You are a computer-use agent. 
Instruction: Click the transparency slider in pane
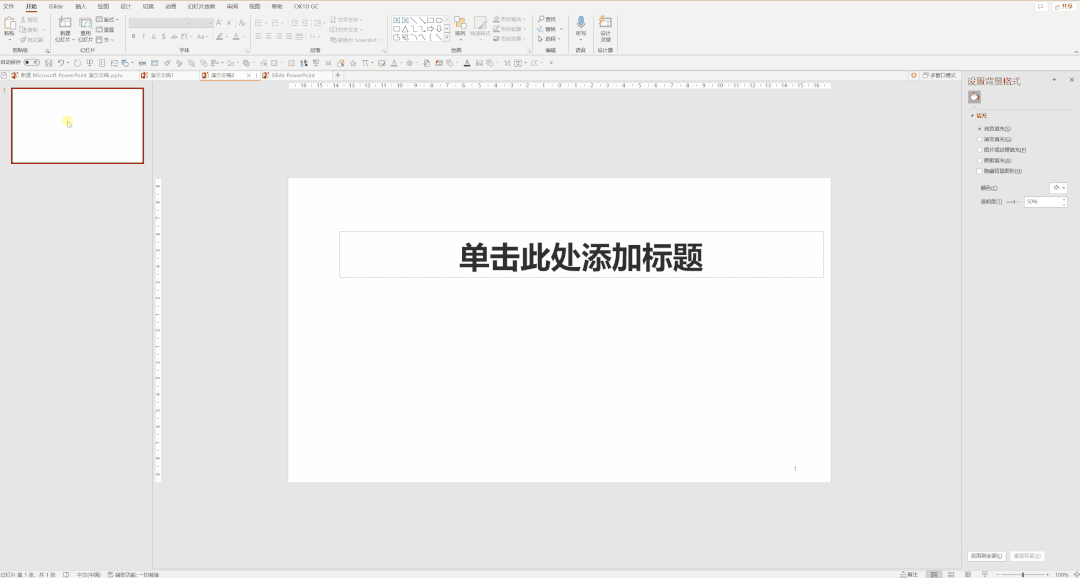click(1014, 202)
